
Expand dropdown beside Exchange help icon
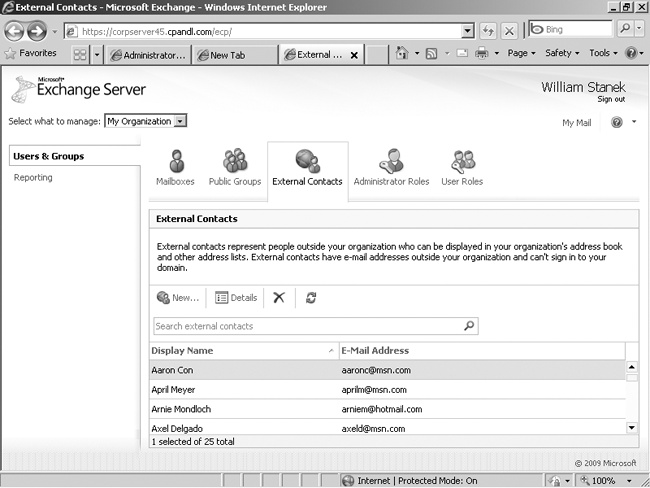click(x=634, y=122)
